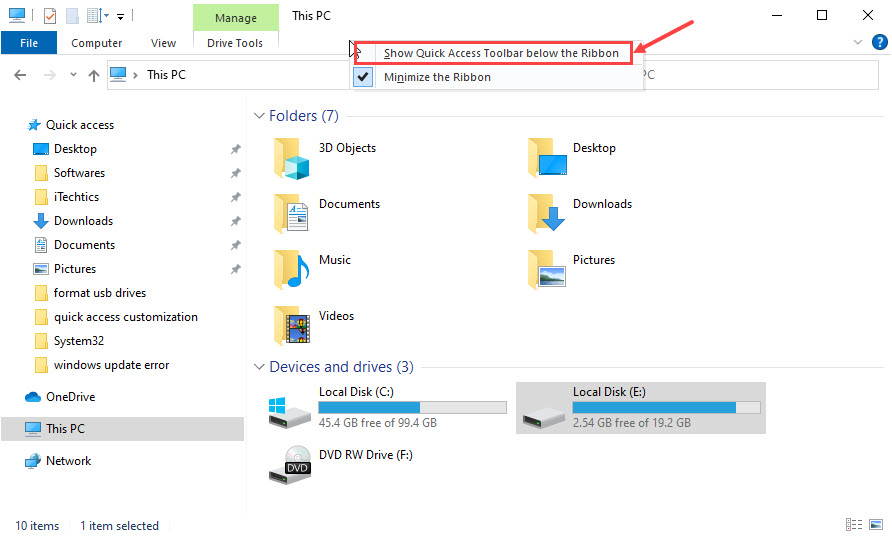Go back with the Back arrow

(x=20, y=75)
